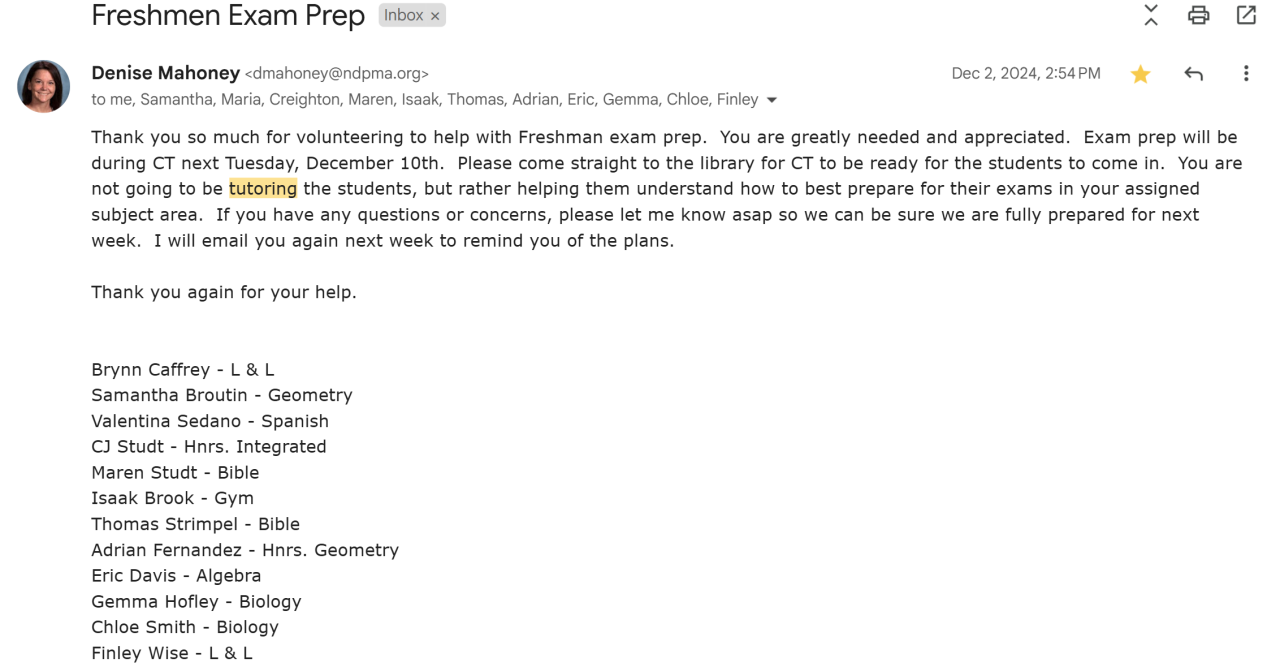Click the "Thank you again for your help" sentence
This screenshot has width=1280, height=671.
pos(224,292)
